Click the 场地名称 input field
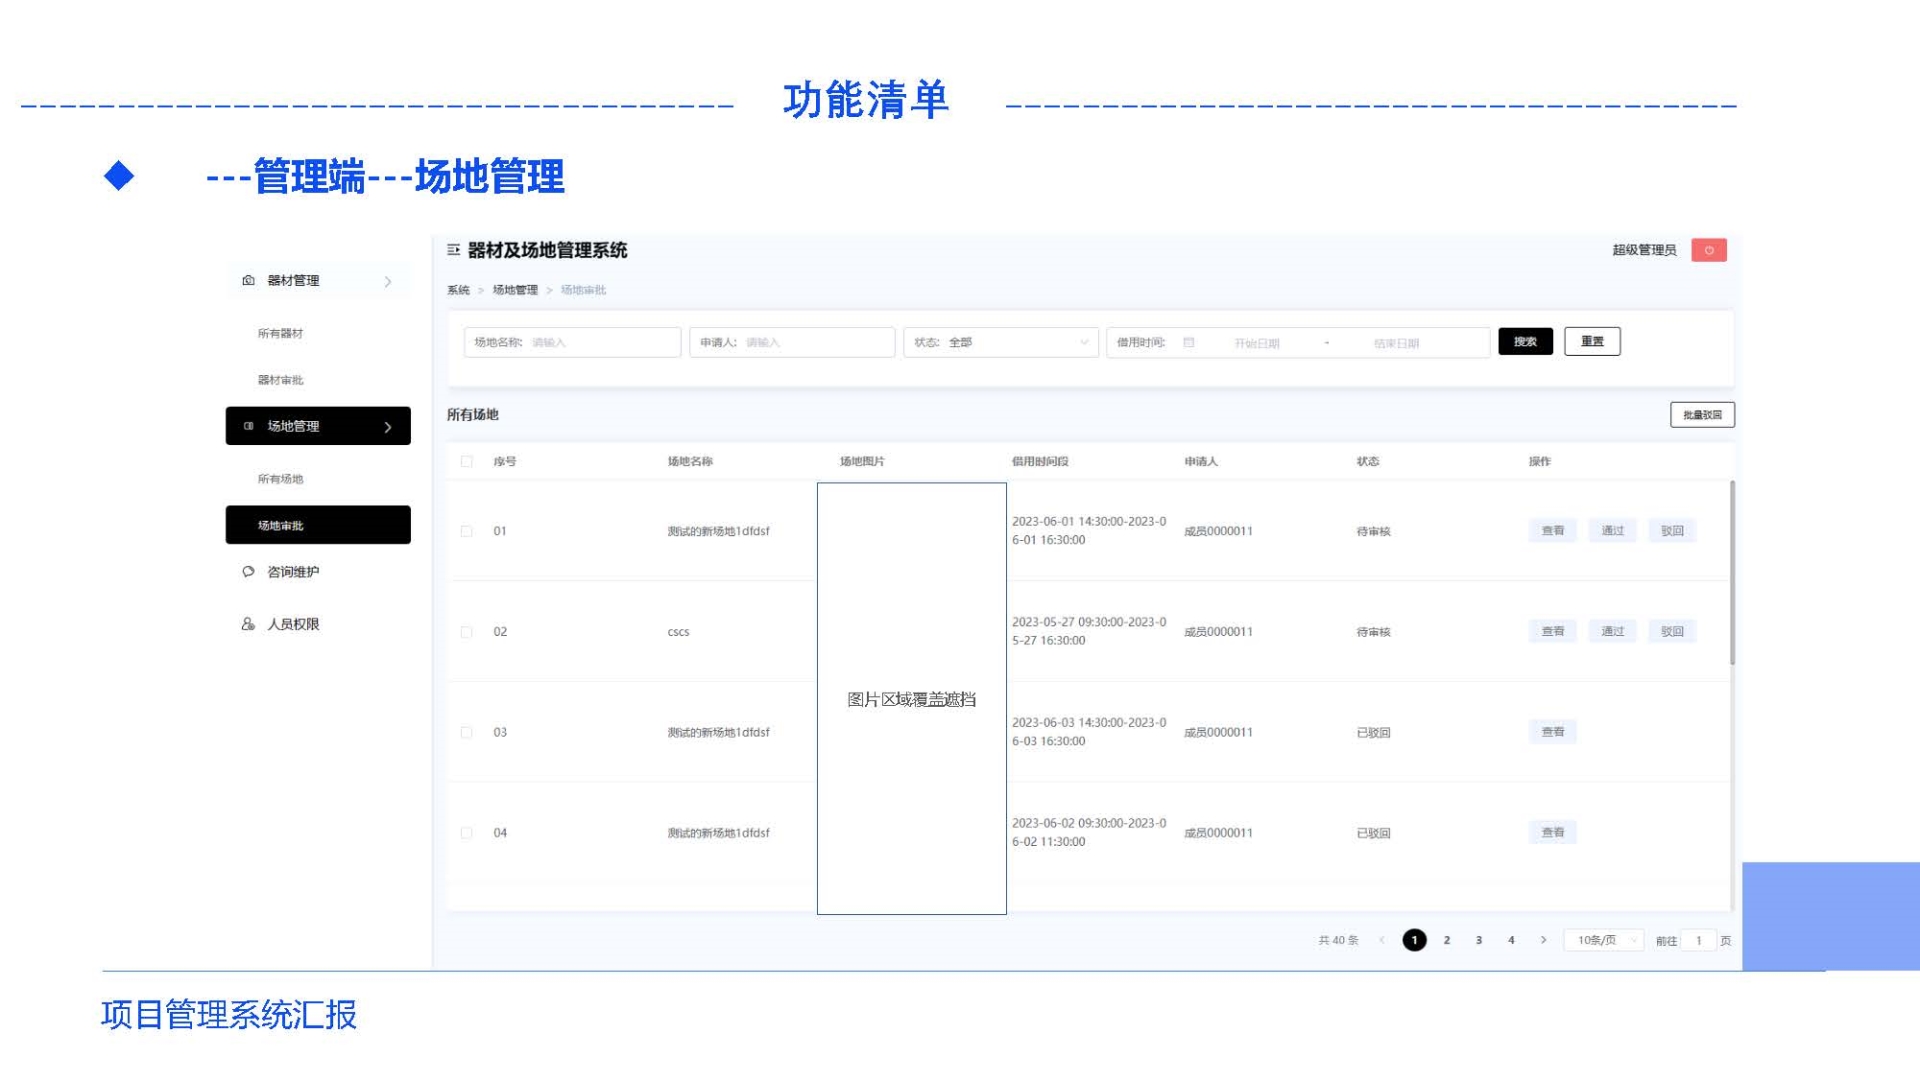This screenshot has height=1080, width=1920. 600,342
